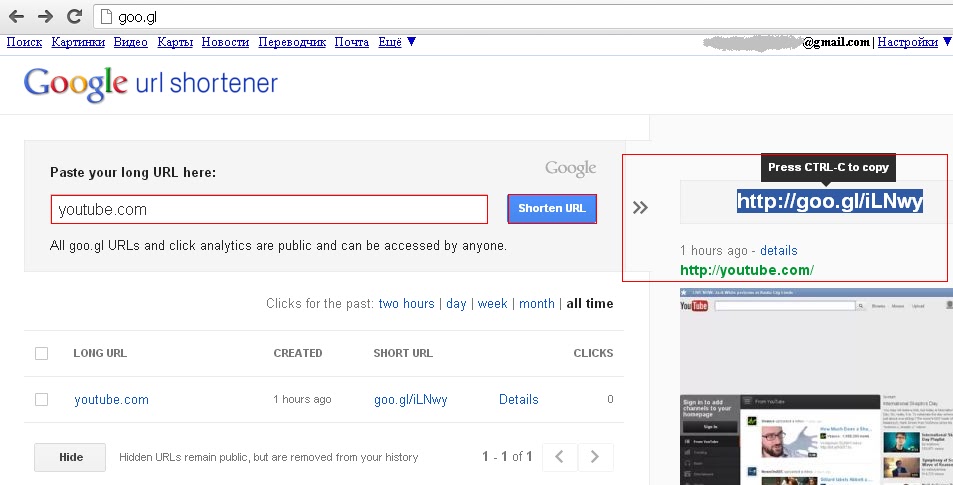The height and width of the screenshot is (485, 953).
Task: Filter clicks by week
Action: (x=492, y=303)
